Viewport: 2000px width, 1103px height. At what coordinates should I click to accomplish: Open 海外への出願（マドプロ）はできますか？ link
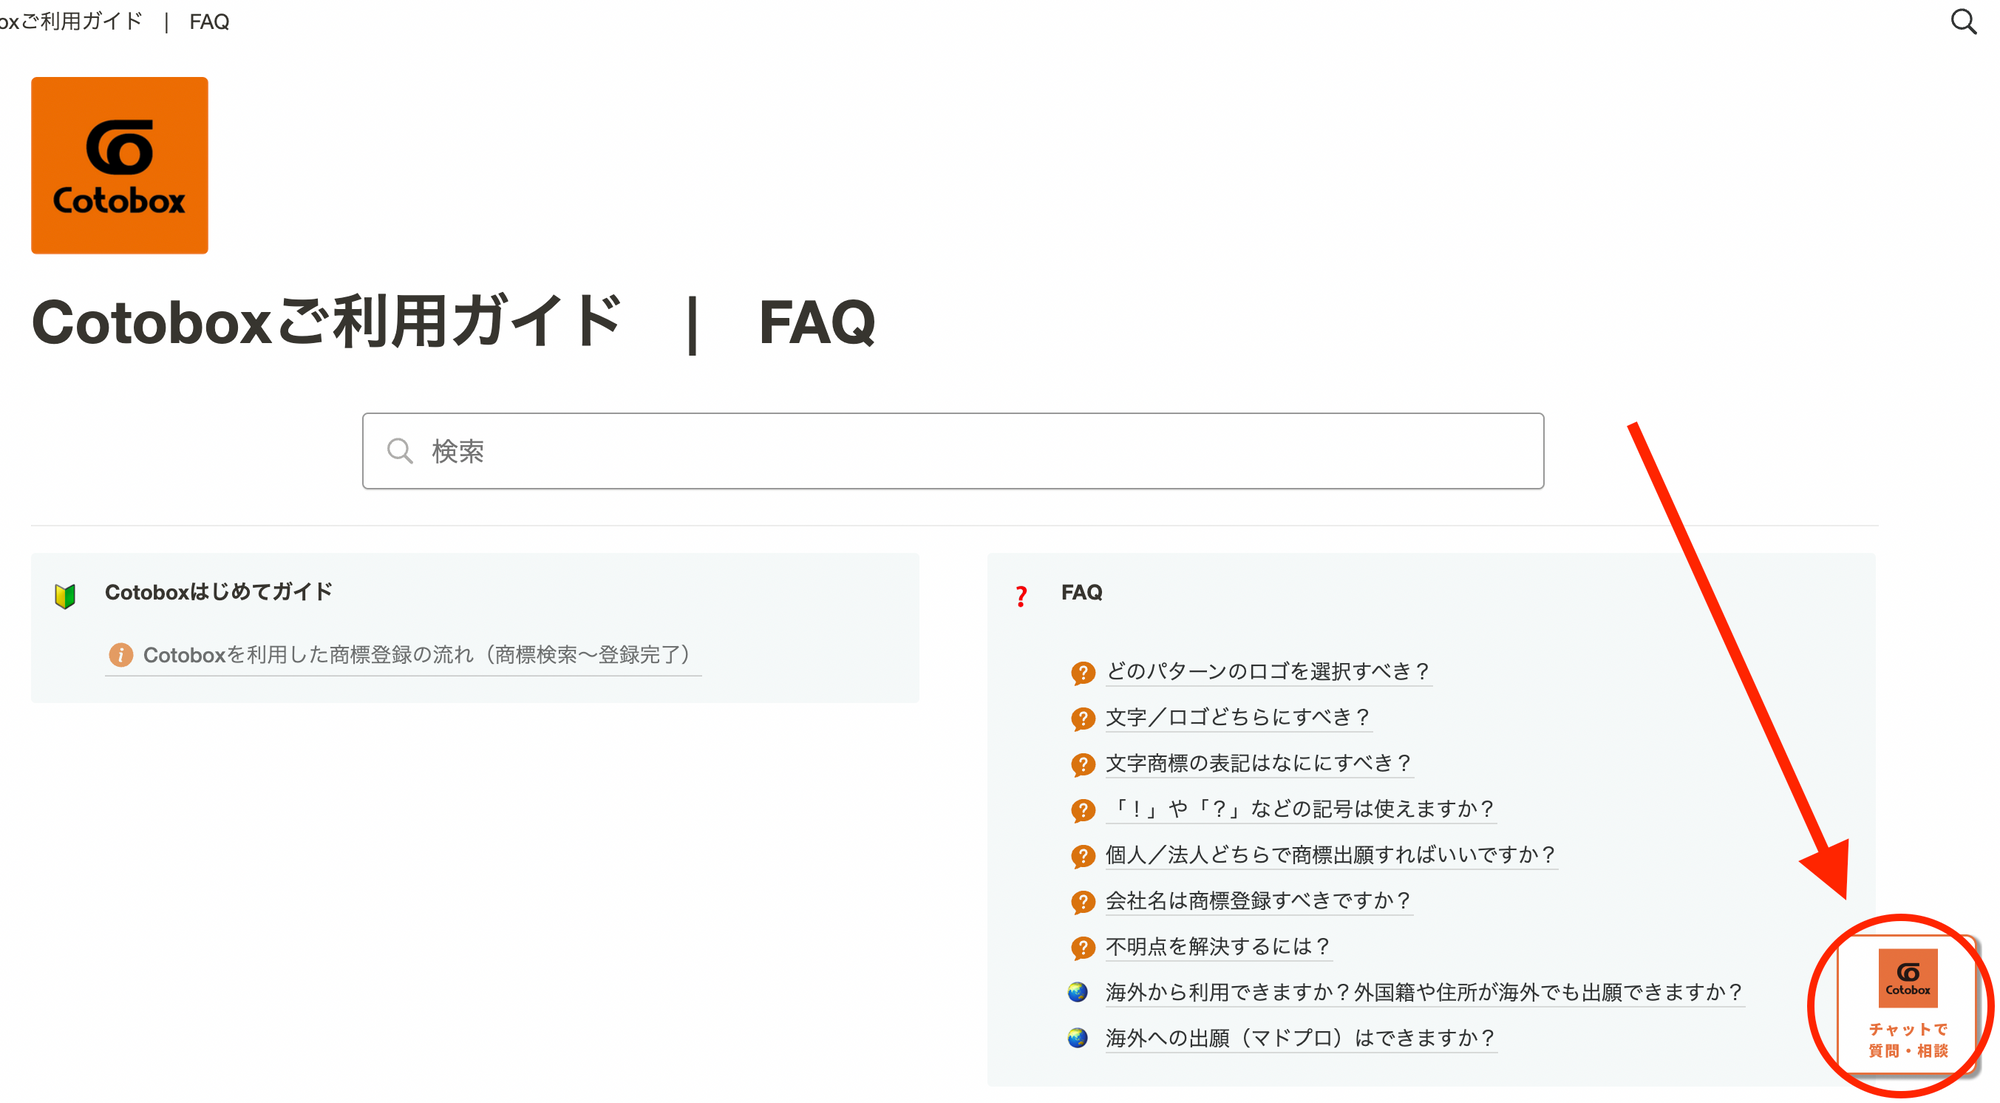tap(1300, 1038)
